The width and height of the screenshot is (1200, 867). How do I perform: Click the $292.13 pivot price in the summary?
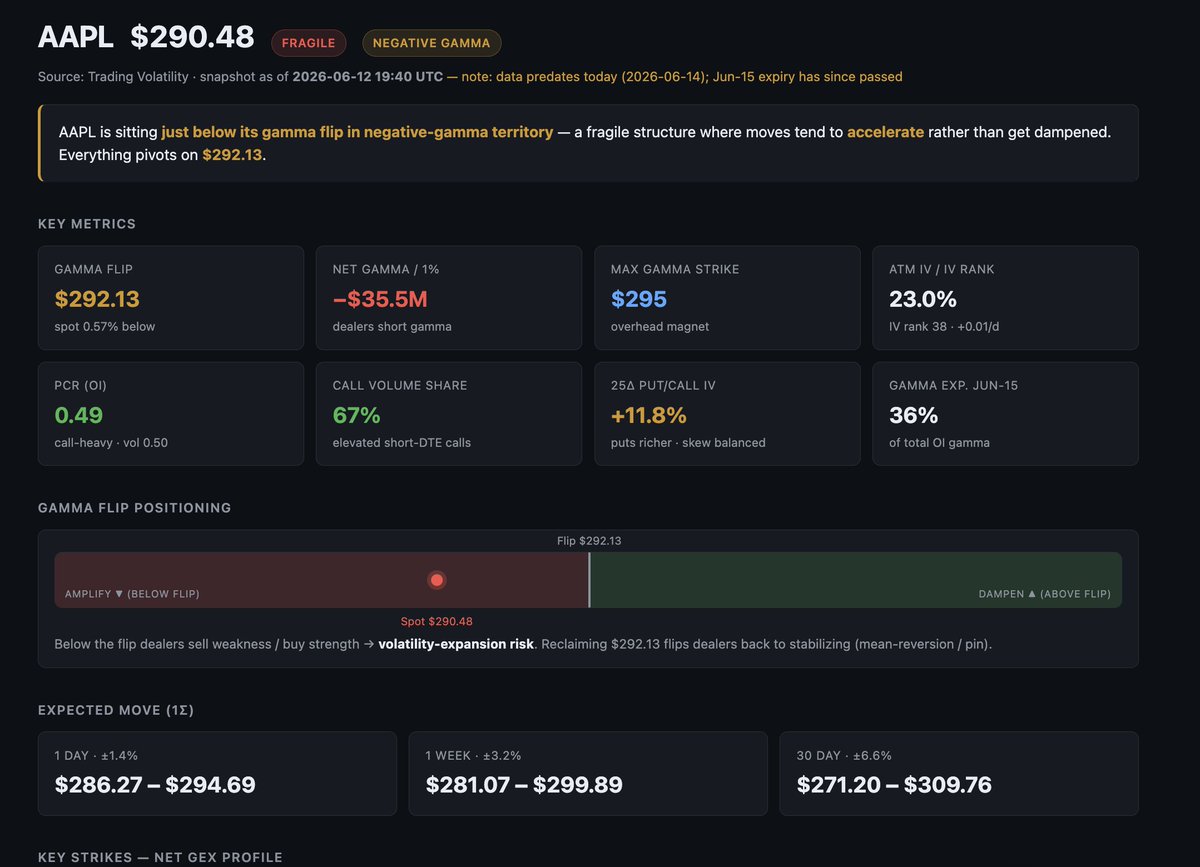tap(232, 155)
